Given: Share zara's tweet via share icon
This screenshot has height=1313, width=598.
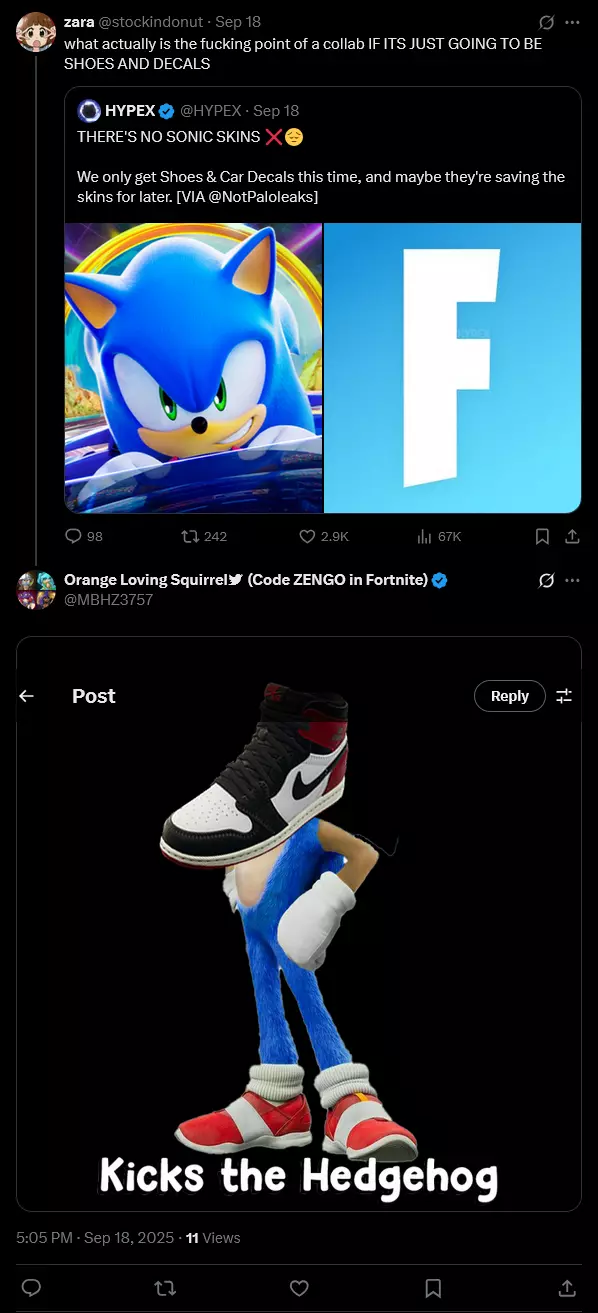Looking at the screenshot, I should pos(572,536).
